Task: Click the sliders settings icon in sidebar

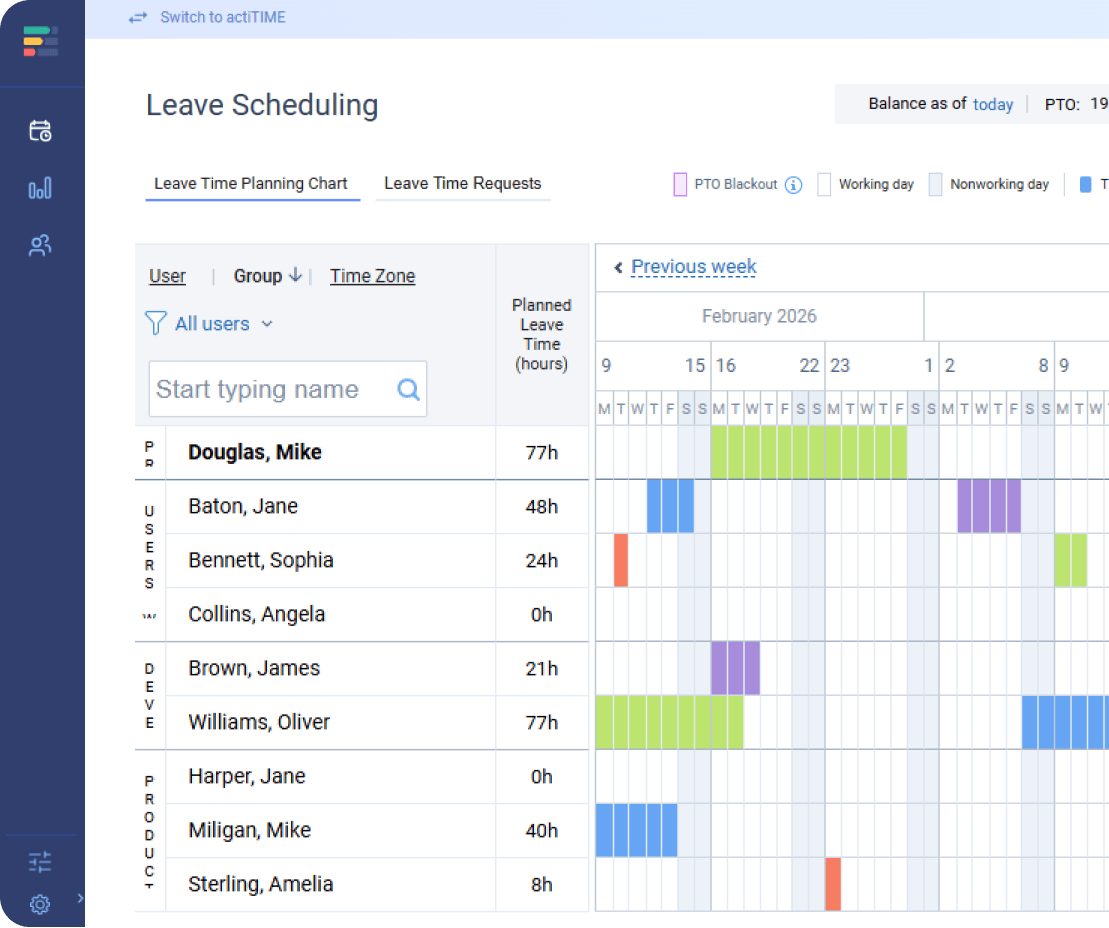Action: tap(40, 862)
